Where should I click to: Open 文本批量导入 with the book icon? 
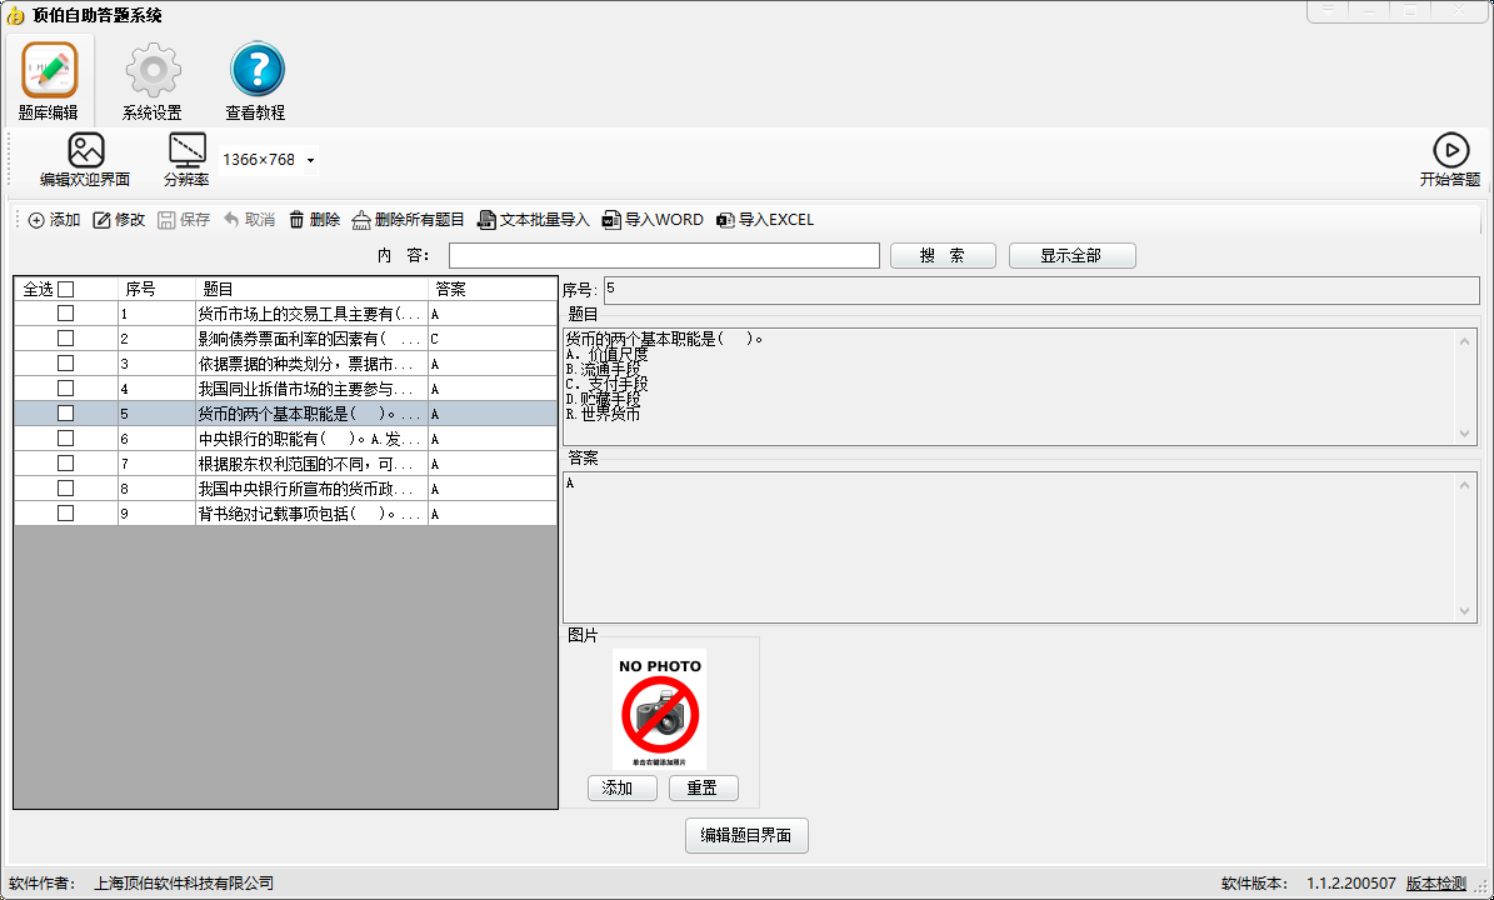click(487, 219)
